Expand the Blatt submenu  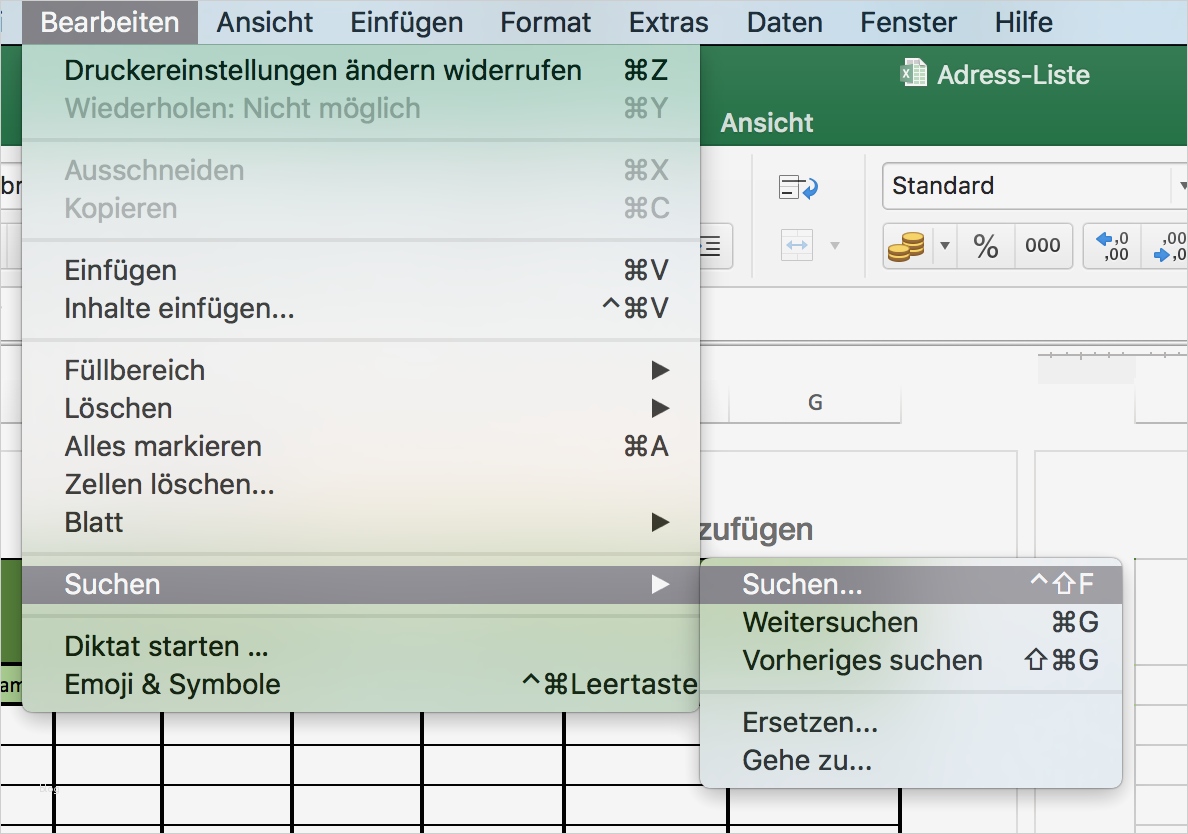pyautogui.click(x=660, y=521)
